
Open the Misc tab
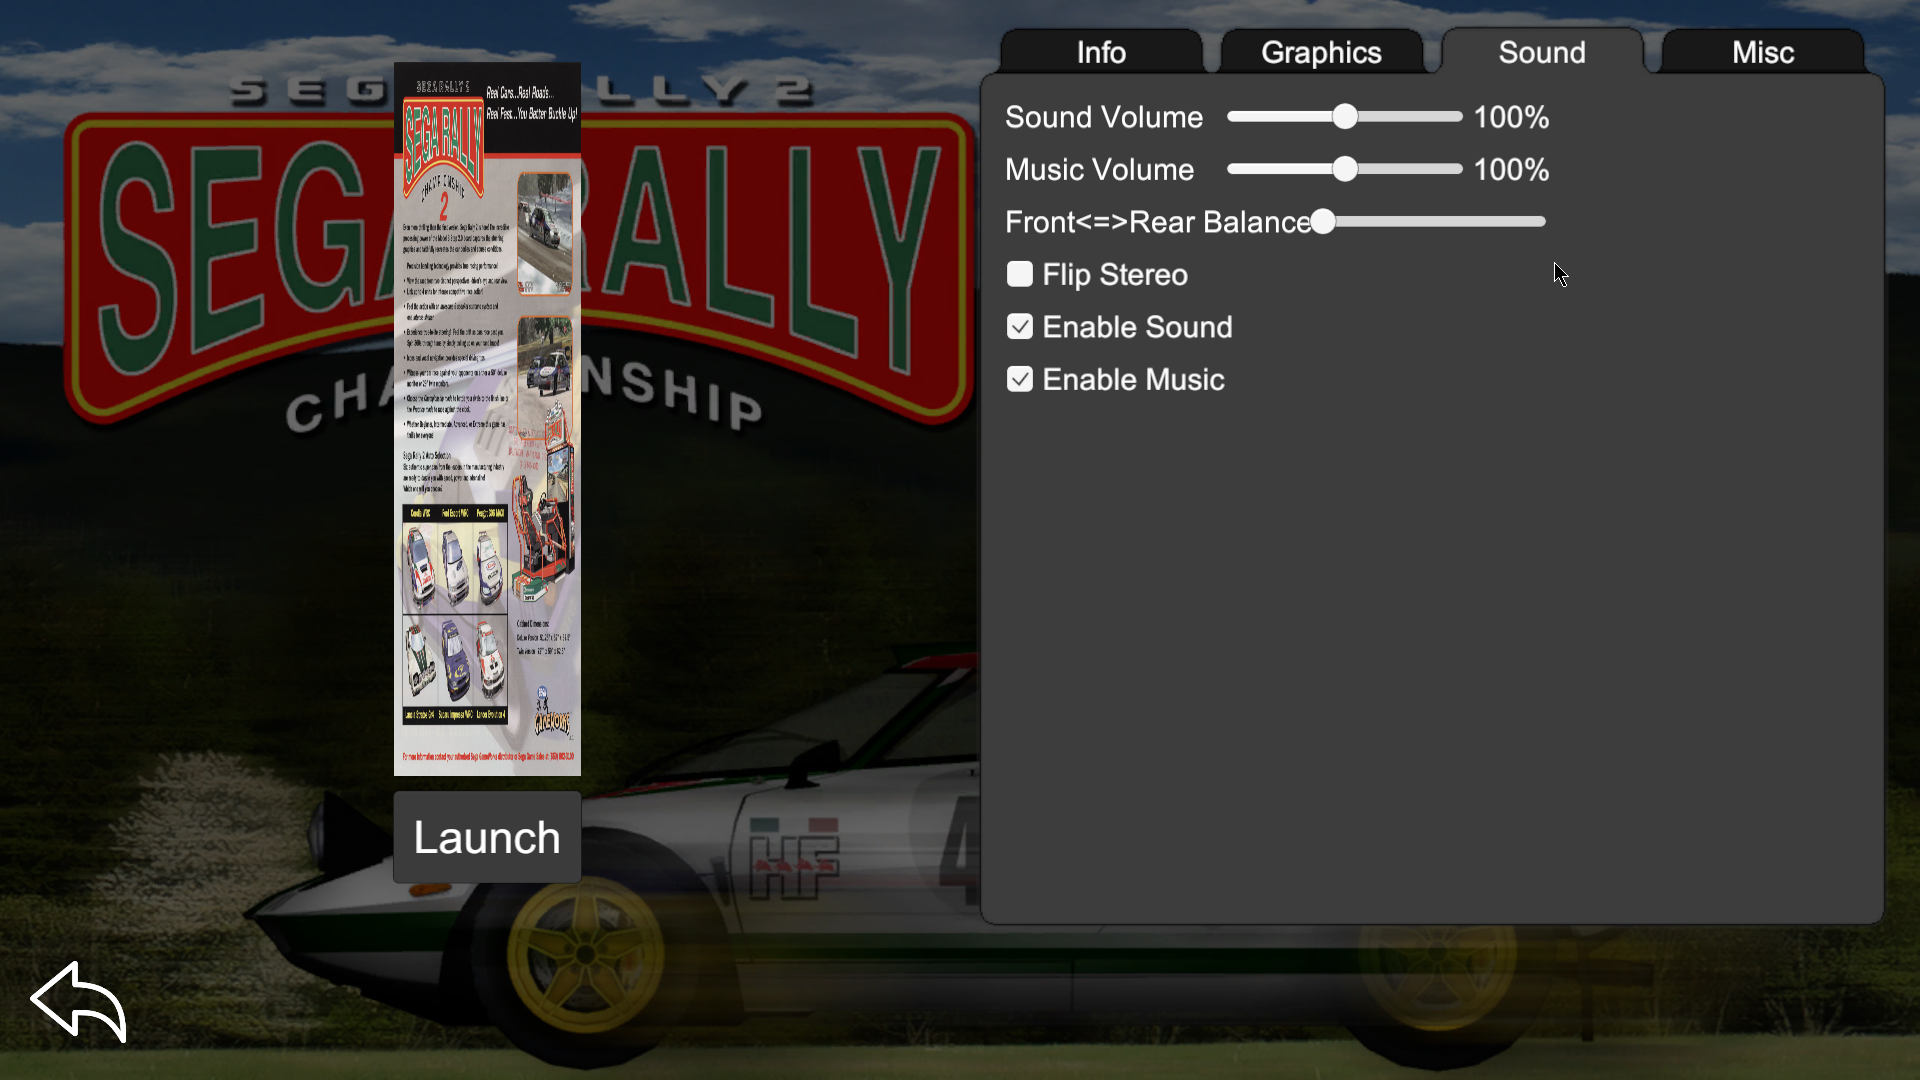[x=1762, y=52]
